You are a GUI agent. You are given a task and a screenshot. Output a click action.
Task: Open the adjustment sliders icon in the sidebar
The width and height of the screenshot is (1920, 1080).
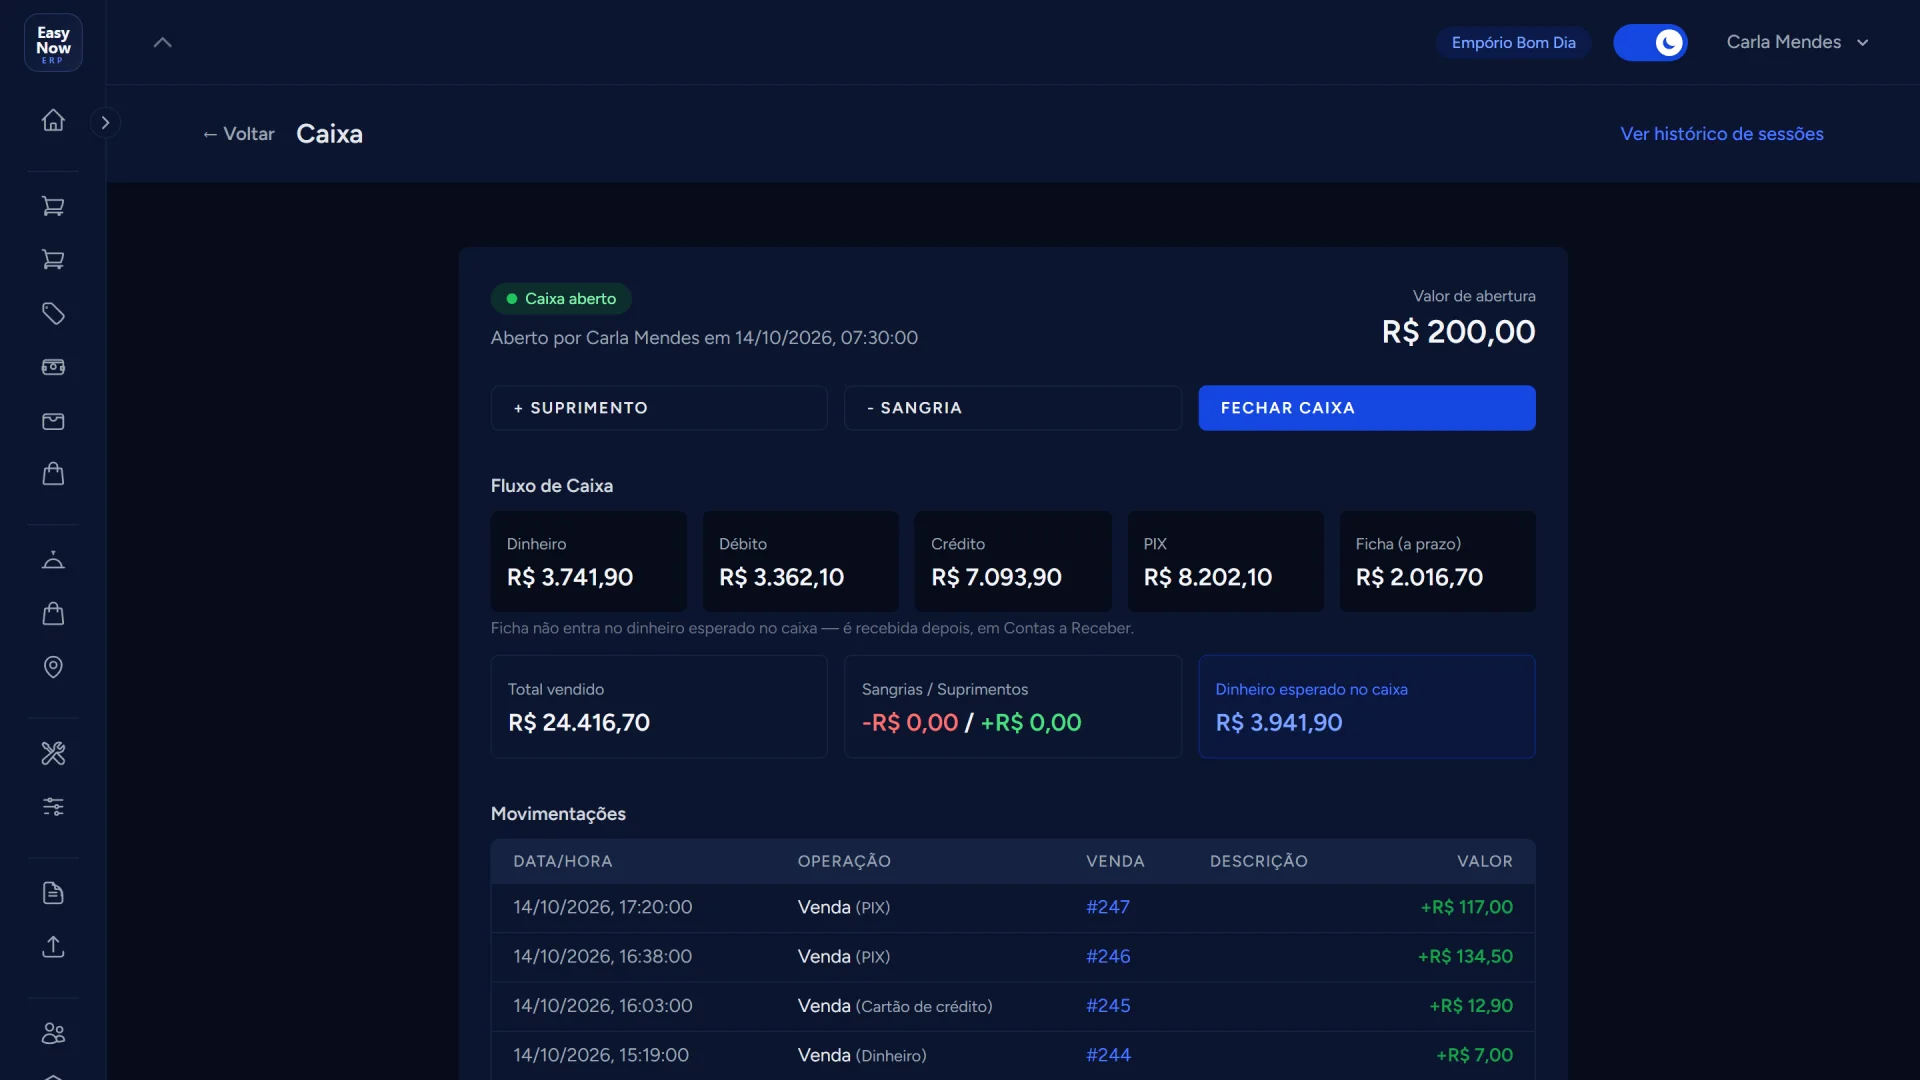click(53, 806)
